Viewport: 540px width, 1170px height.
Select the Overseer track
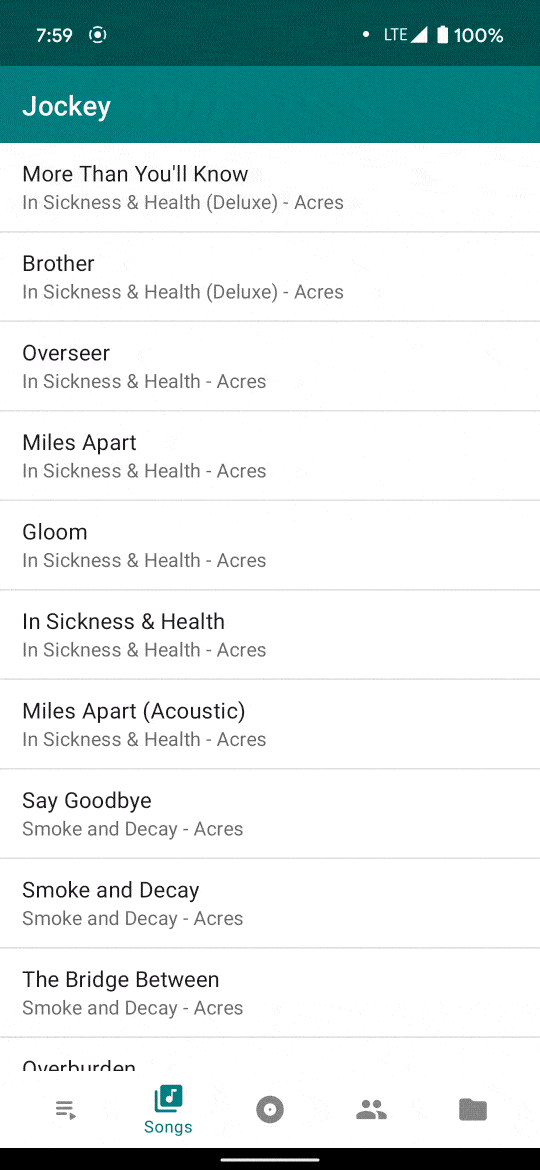270,366
